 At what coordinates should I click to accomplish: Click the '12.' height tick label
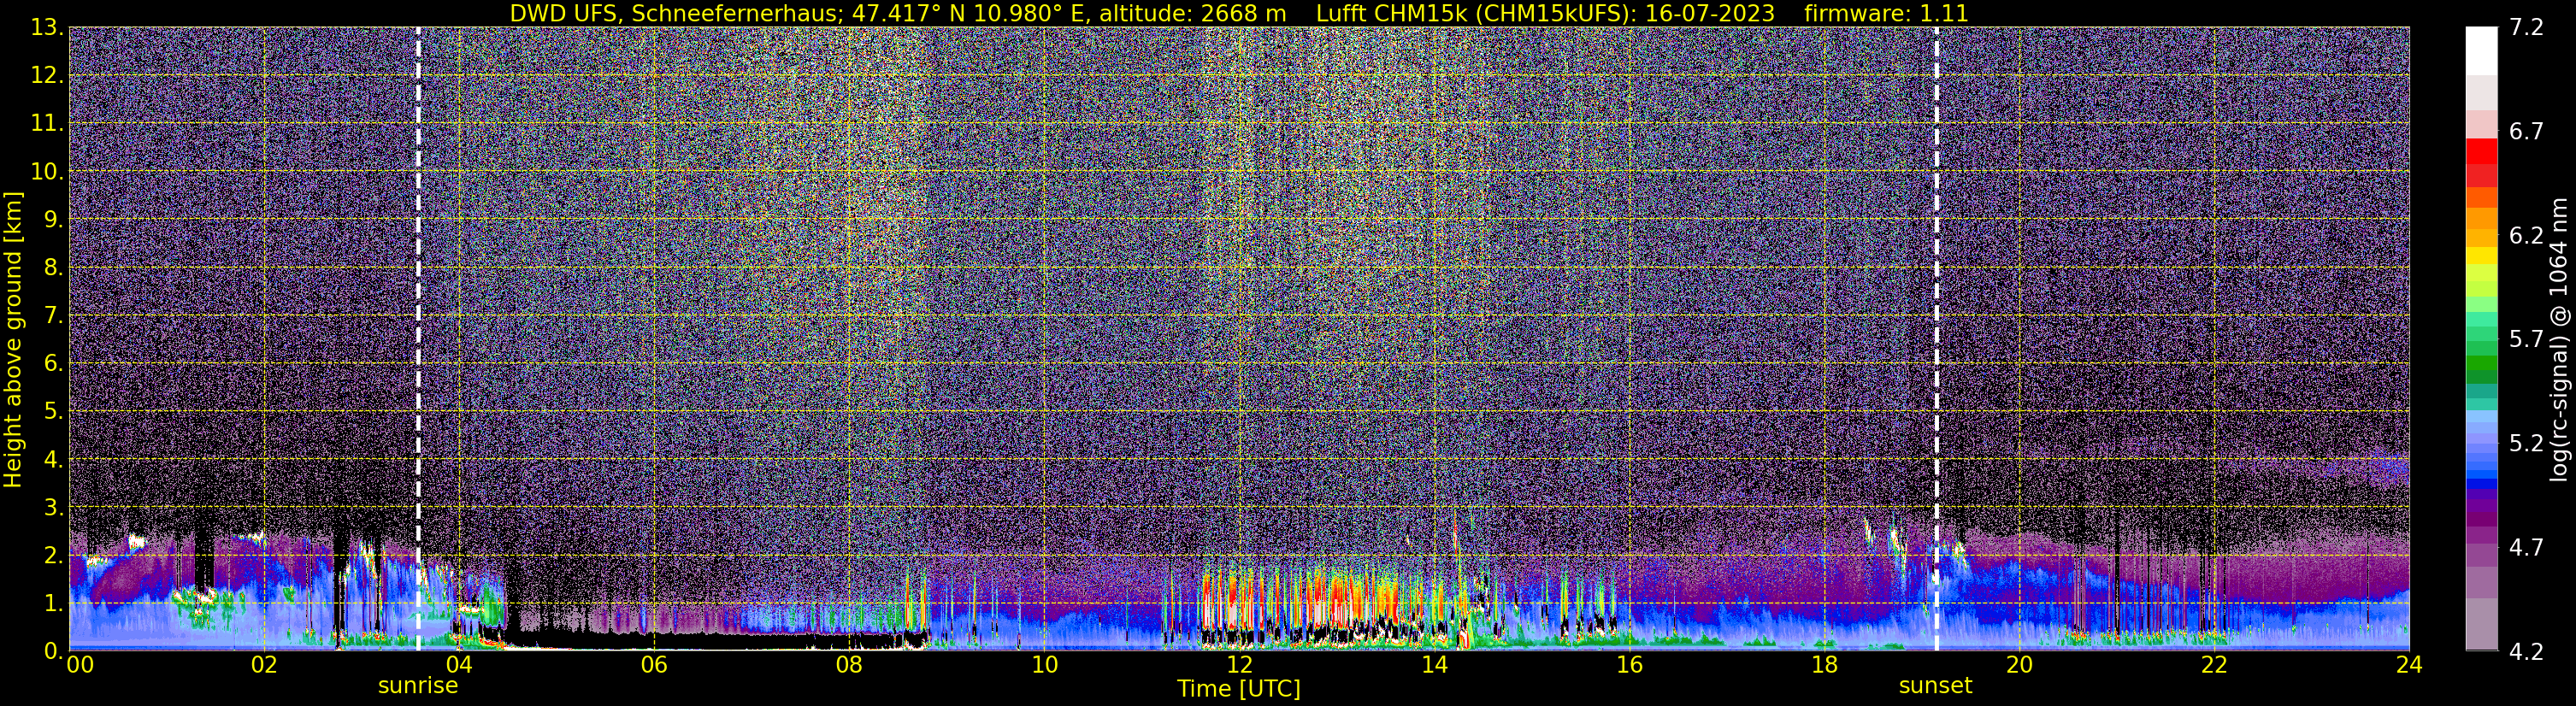coord(47,76)
